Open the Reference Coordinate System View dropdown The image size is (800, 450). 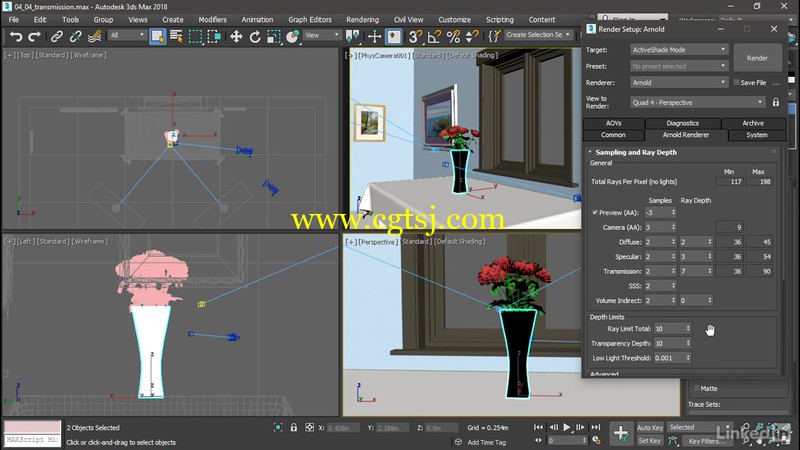tap(322, 35)
